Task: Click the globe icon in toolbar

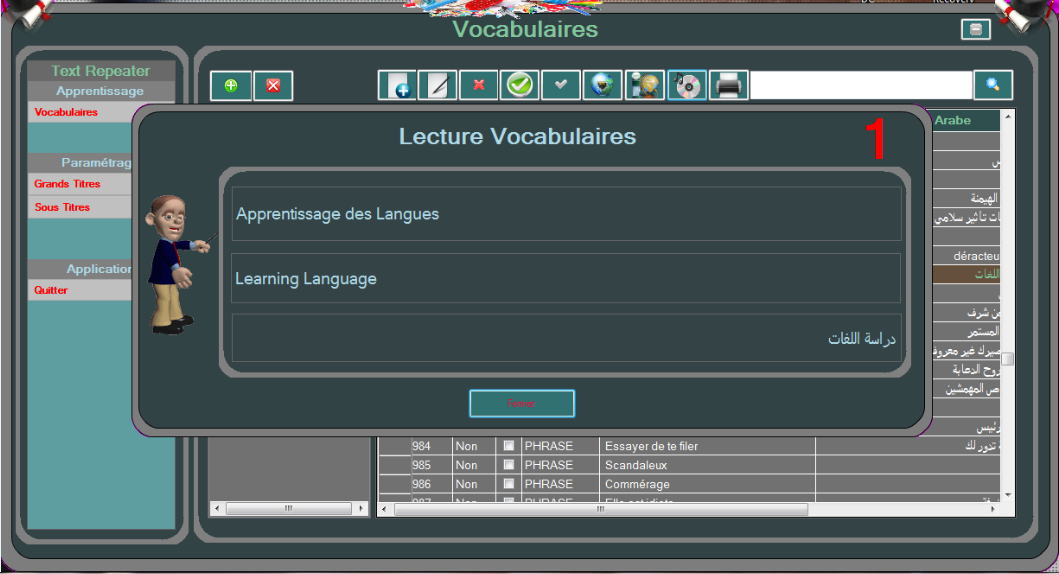Action: click(603, 86)
